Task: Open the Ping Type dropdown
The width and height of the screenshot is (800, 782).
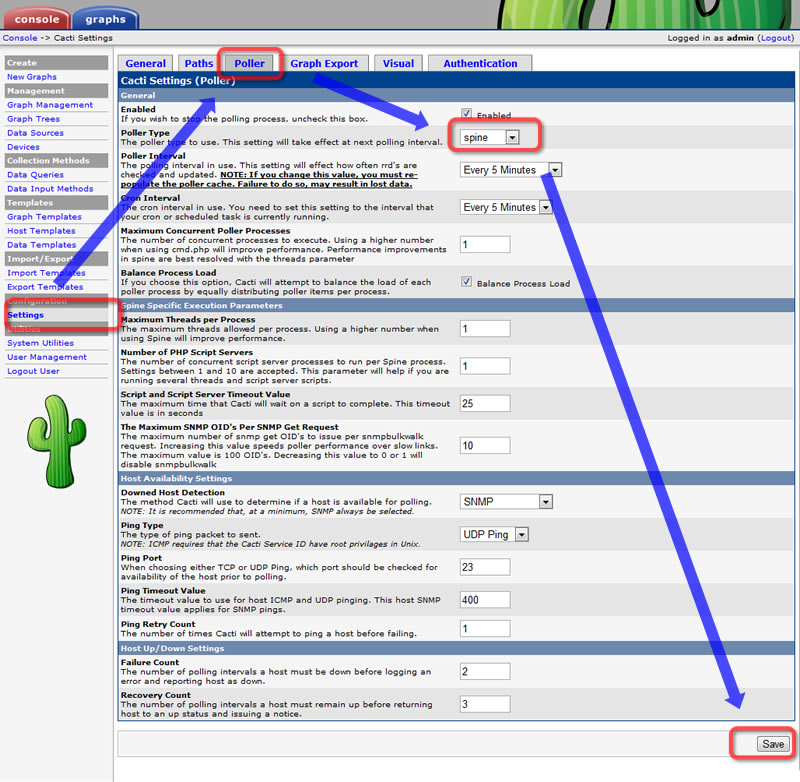Action: [x=493, y=534]
